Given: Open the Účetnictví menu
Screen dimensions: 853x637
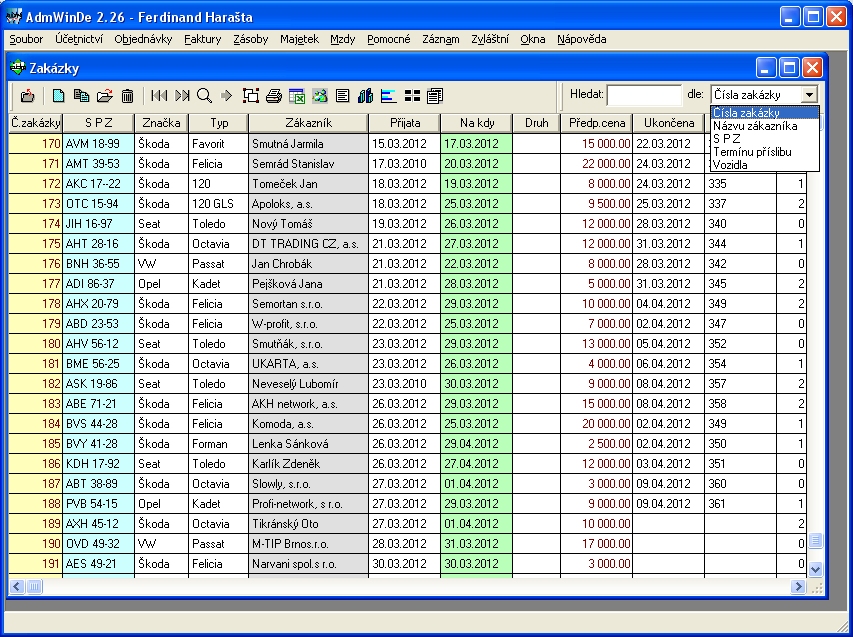Looking at the screenshot, I should (78, 39).
